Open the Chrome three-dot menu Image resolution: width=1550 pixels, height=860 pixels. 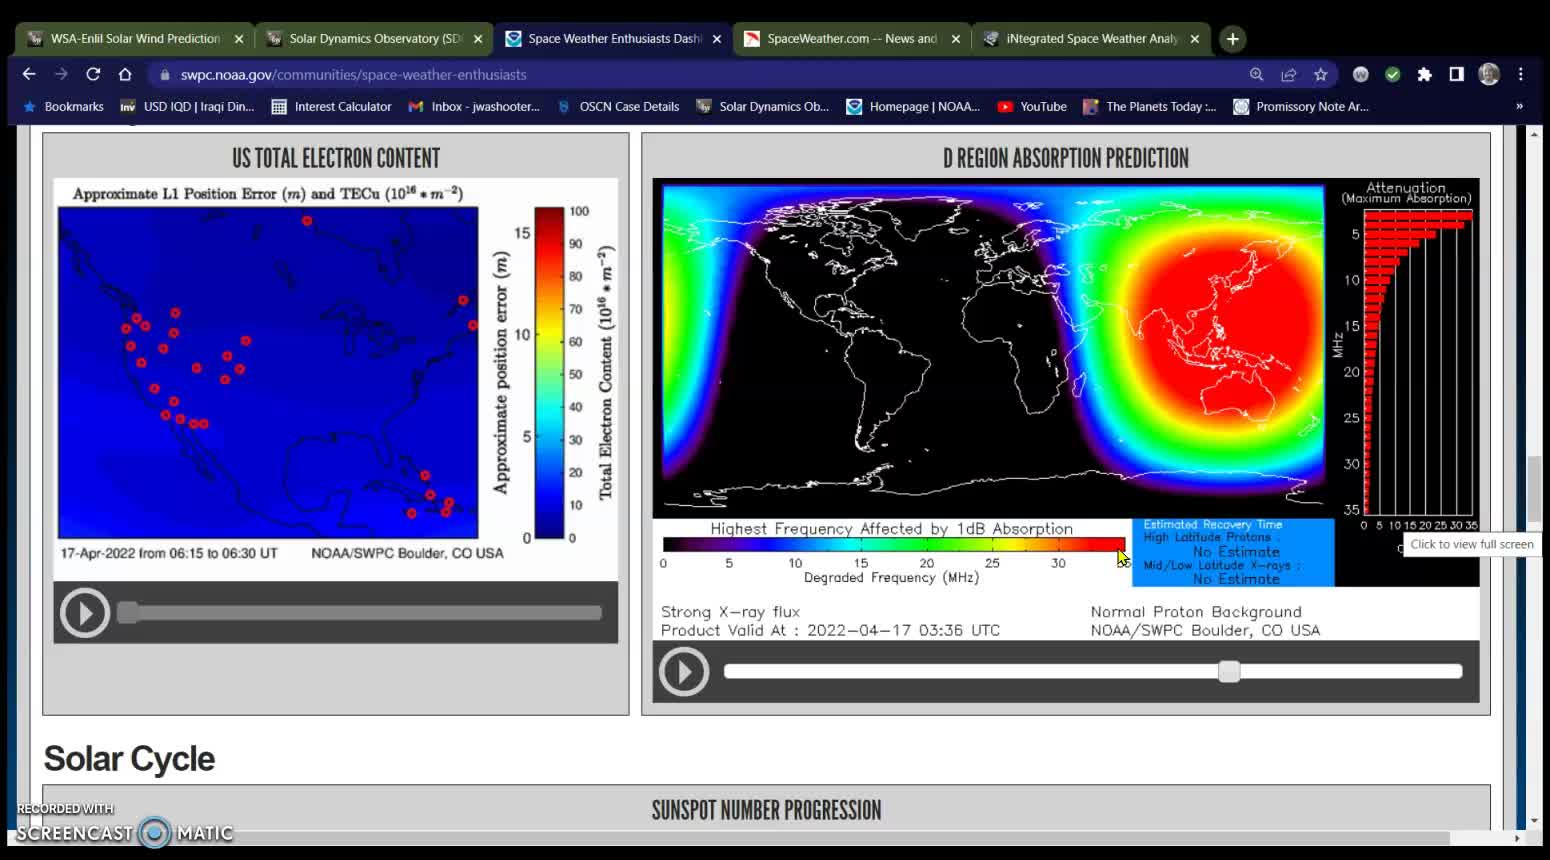click(1521, 74)
